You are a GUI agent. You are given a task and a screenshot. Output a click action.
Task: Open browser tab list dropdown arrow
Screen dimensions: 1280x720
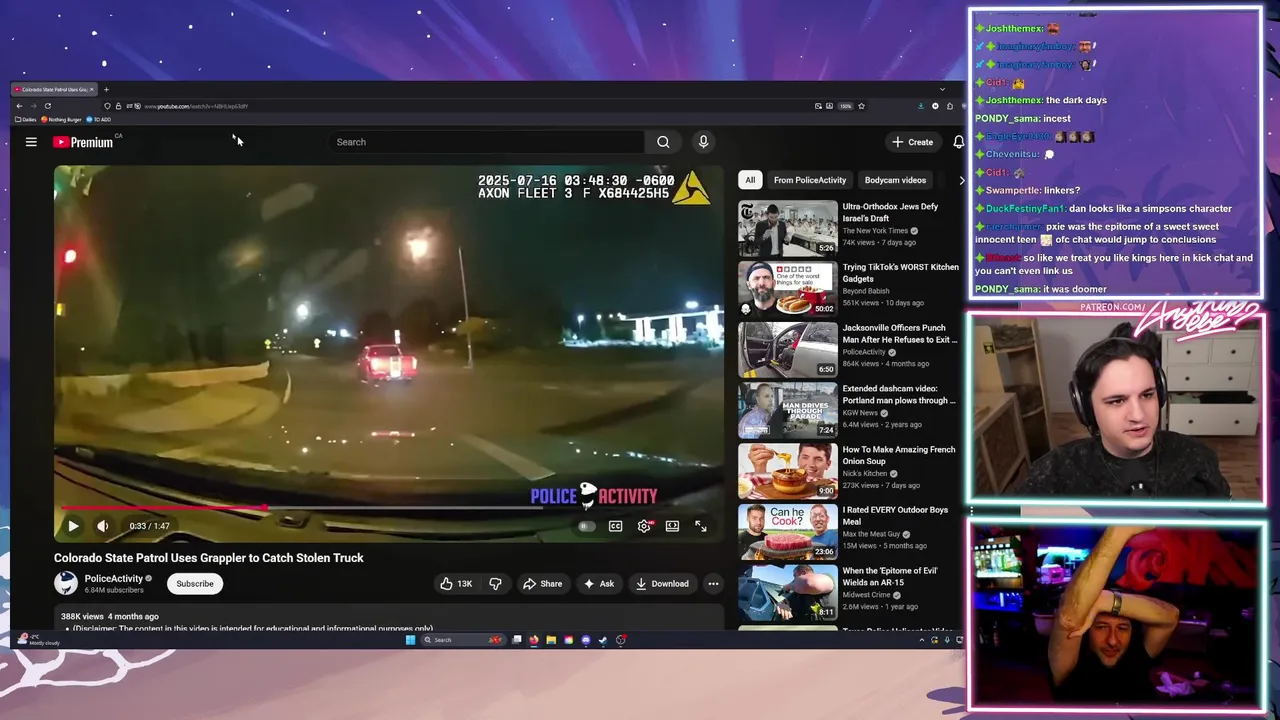tap(942, 89)
